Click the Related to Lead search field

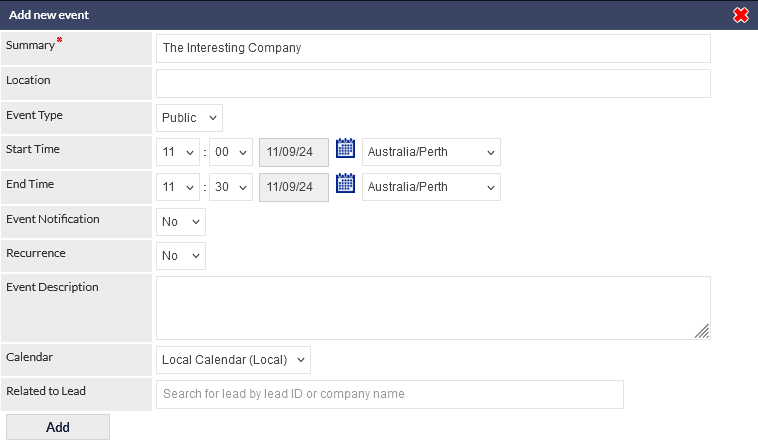390,394
